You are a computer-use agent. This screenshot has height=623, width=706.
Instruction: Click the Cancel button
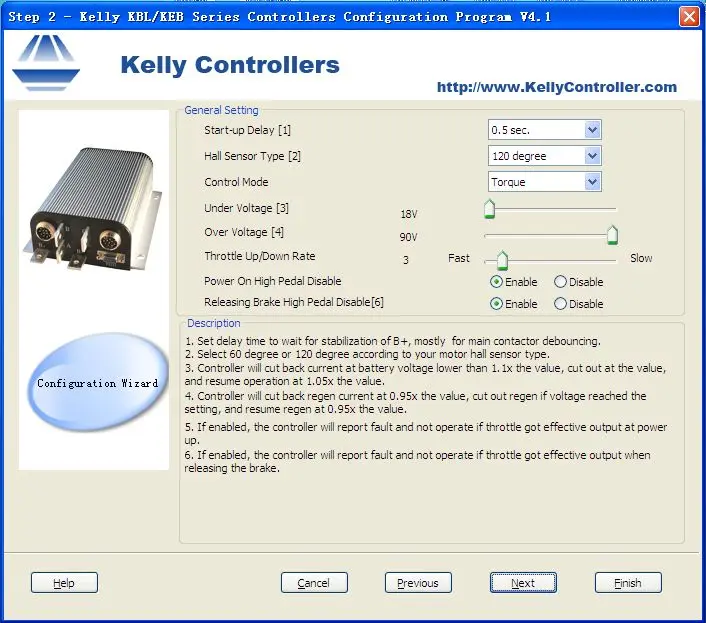pyautogui.click(x=314, y=583)
